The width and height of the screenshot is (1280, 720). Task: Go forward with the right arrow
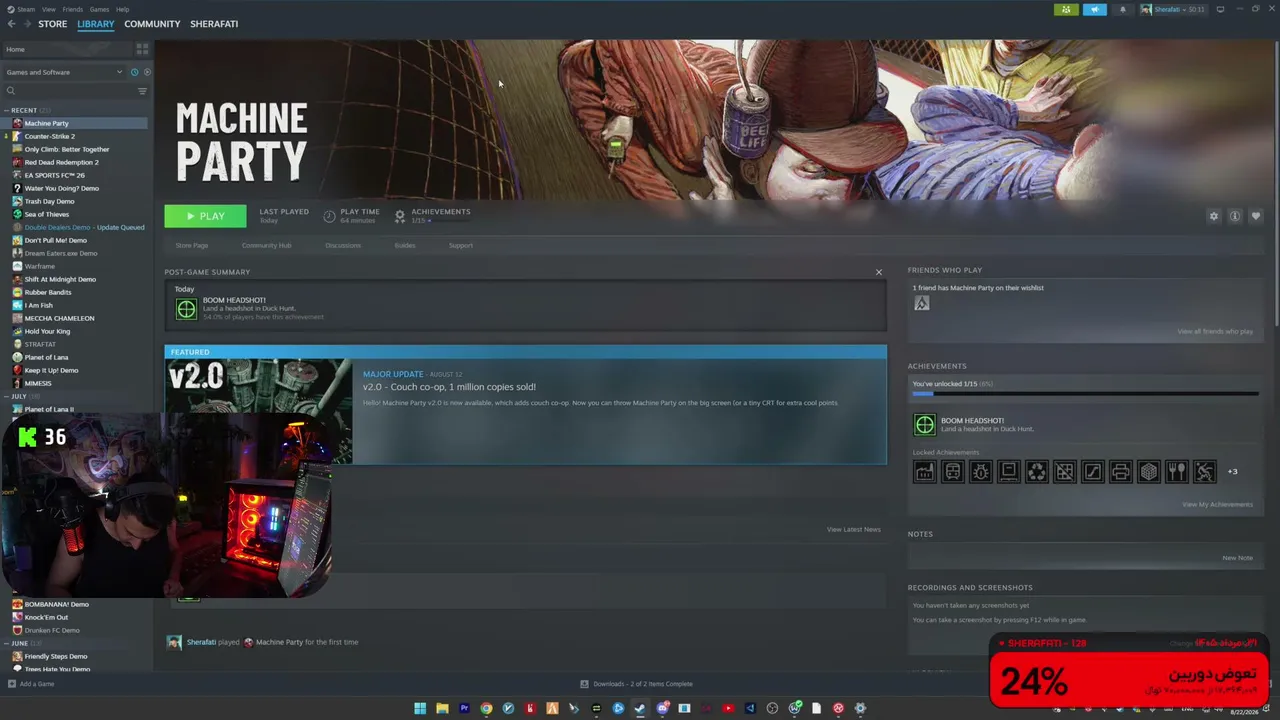27,24
